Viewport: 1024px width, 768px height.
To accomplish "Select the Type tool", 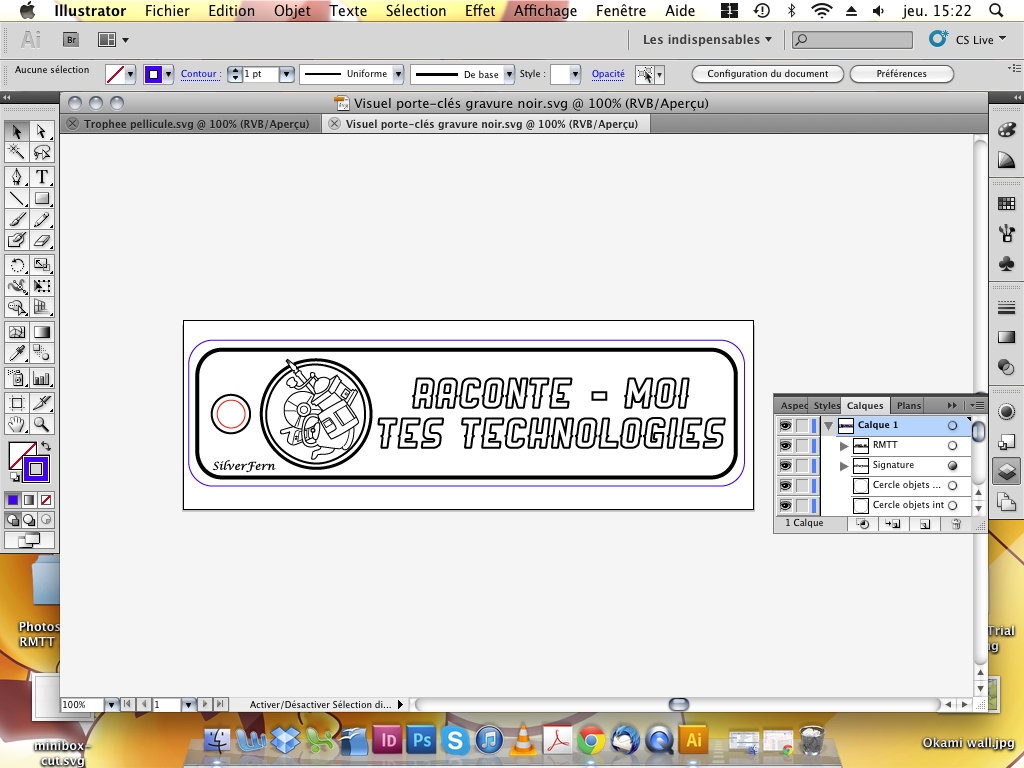I will (x=42, y=177).
